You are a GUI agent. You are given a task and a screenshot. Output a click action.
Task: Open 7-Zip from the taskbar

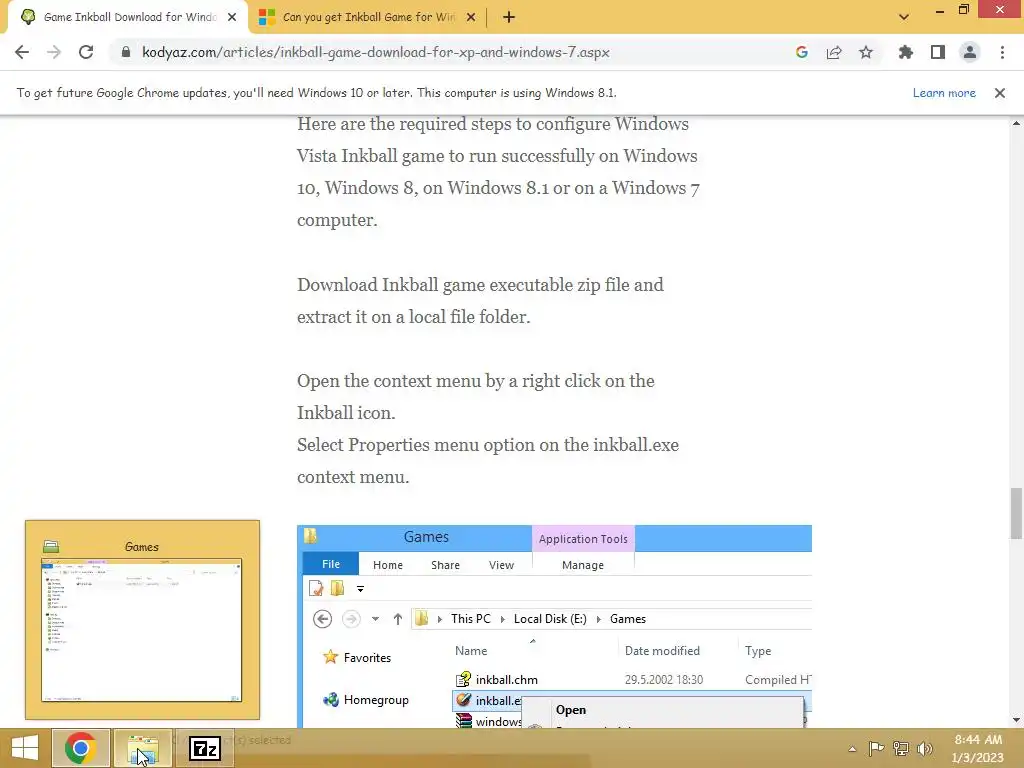pyautogui.click(x=204, y=748)
